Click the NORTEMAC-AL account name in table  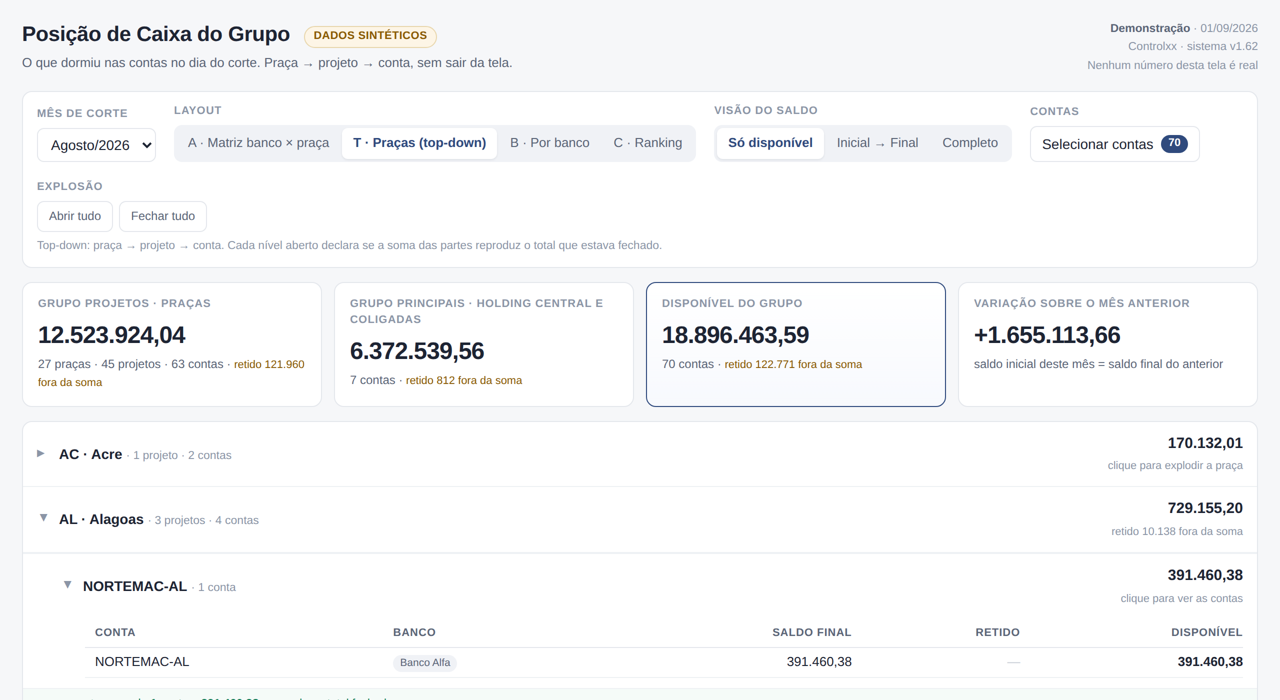[142, 662]
